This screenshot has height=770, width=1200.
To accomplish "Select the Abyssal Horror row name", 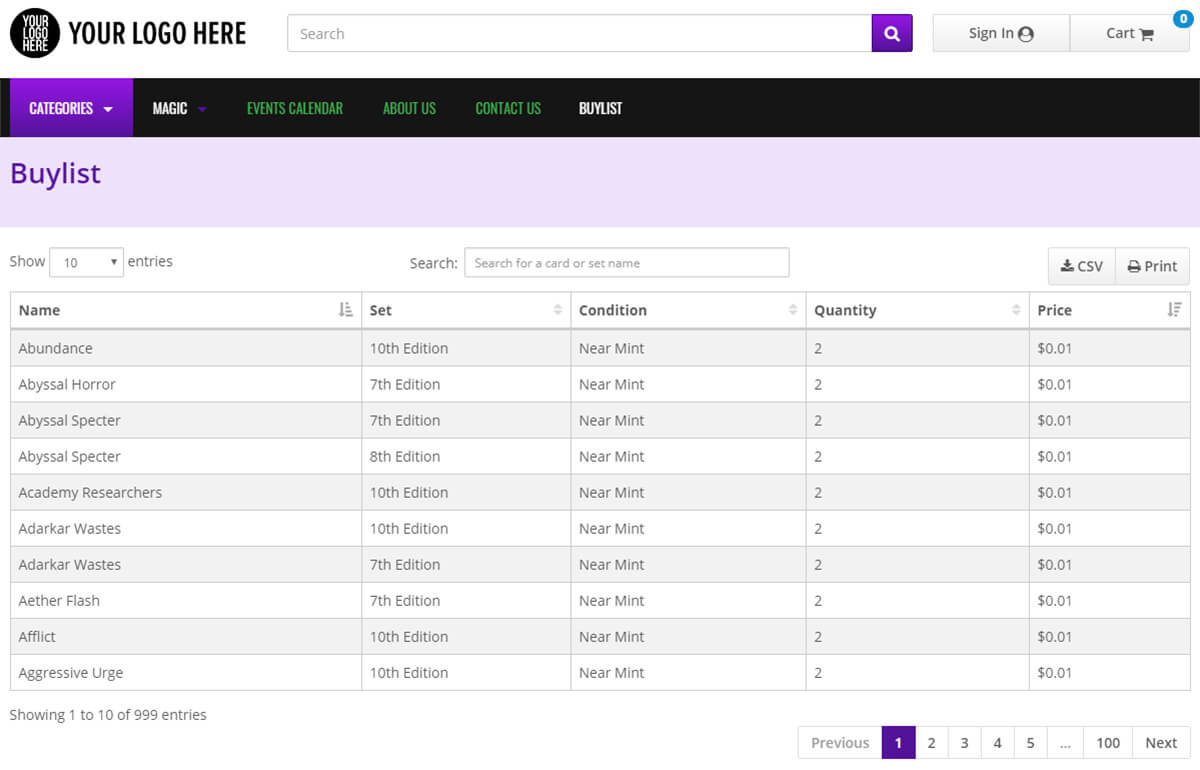I will 67,384.
